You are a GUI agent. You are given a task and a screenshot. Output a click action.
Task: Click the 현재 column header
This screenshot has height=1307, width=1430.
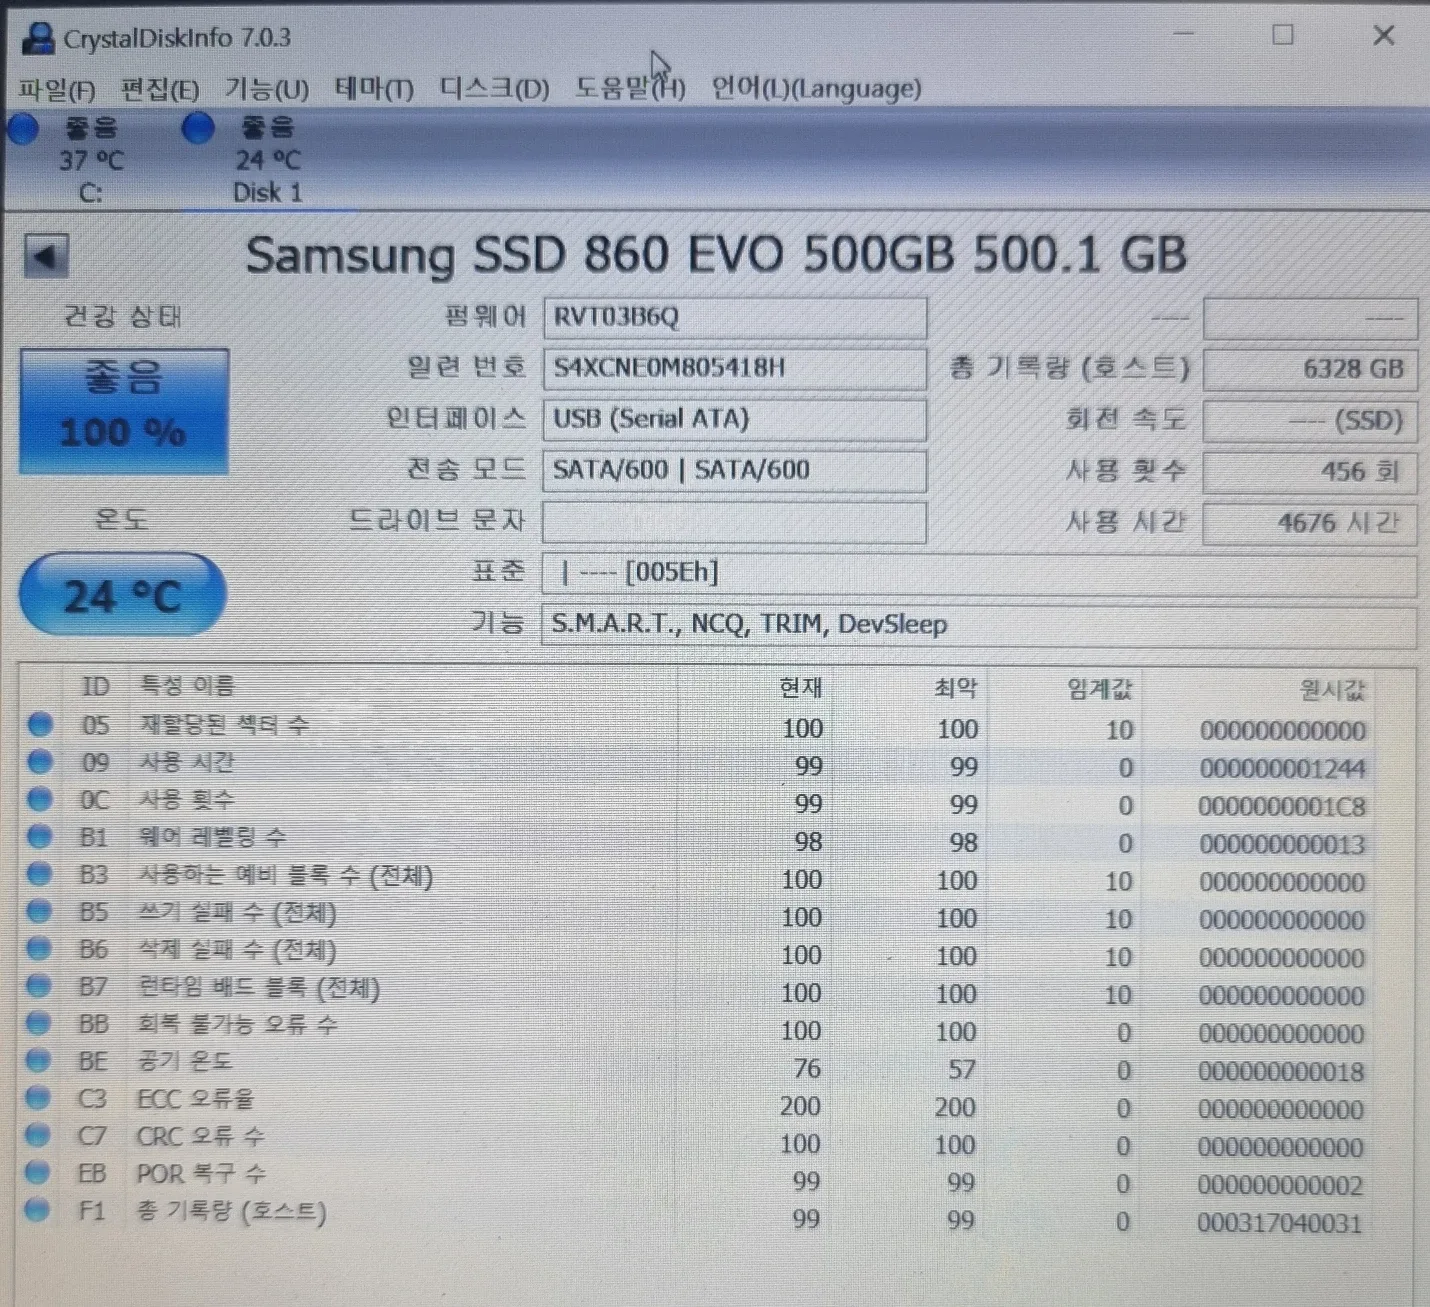point(800,688)
